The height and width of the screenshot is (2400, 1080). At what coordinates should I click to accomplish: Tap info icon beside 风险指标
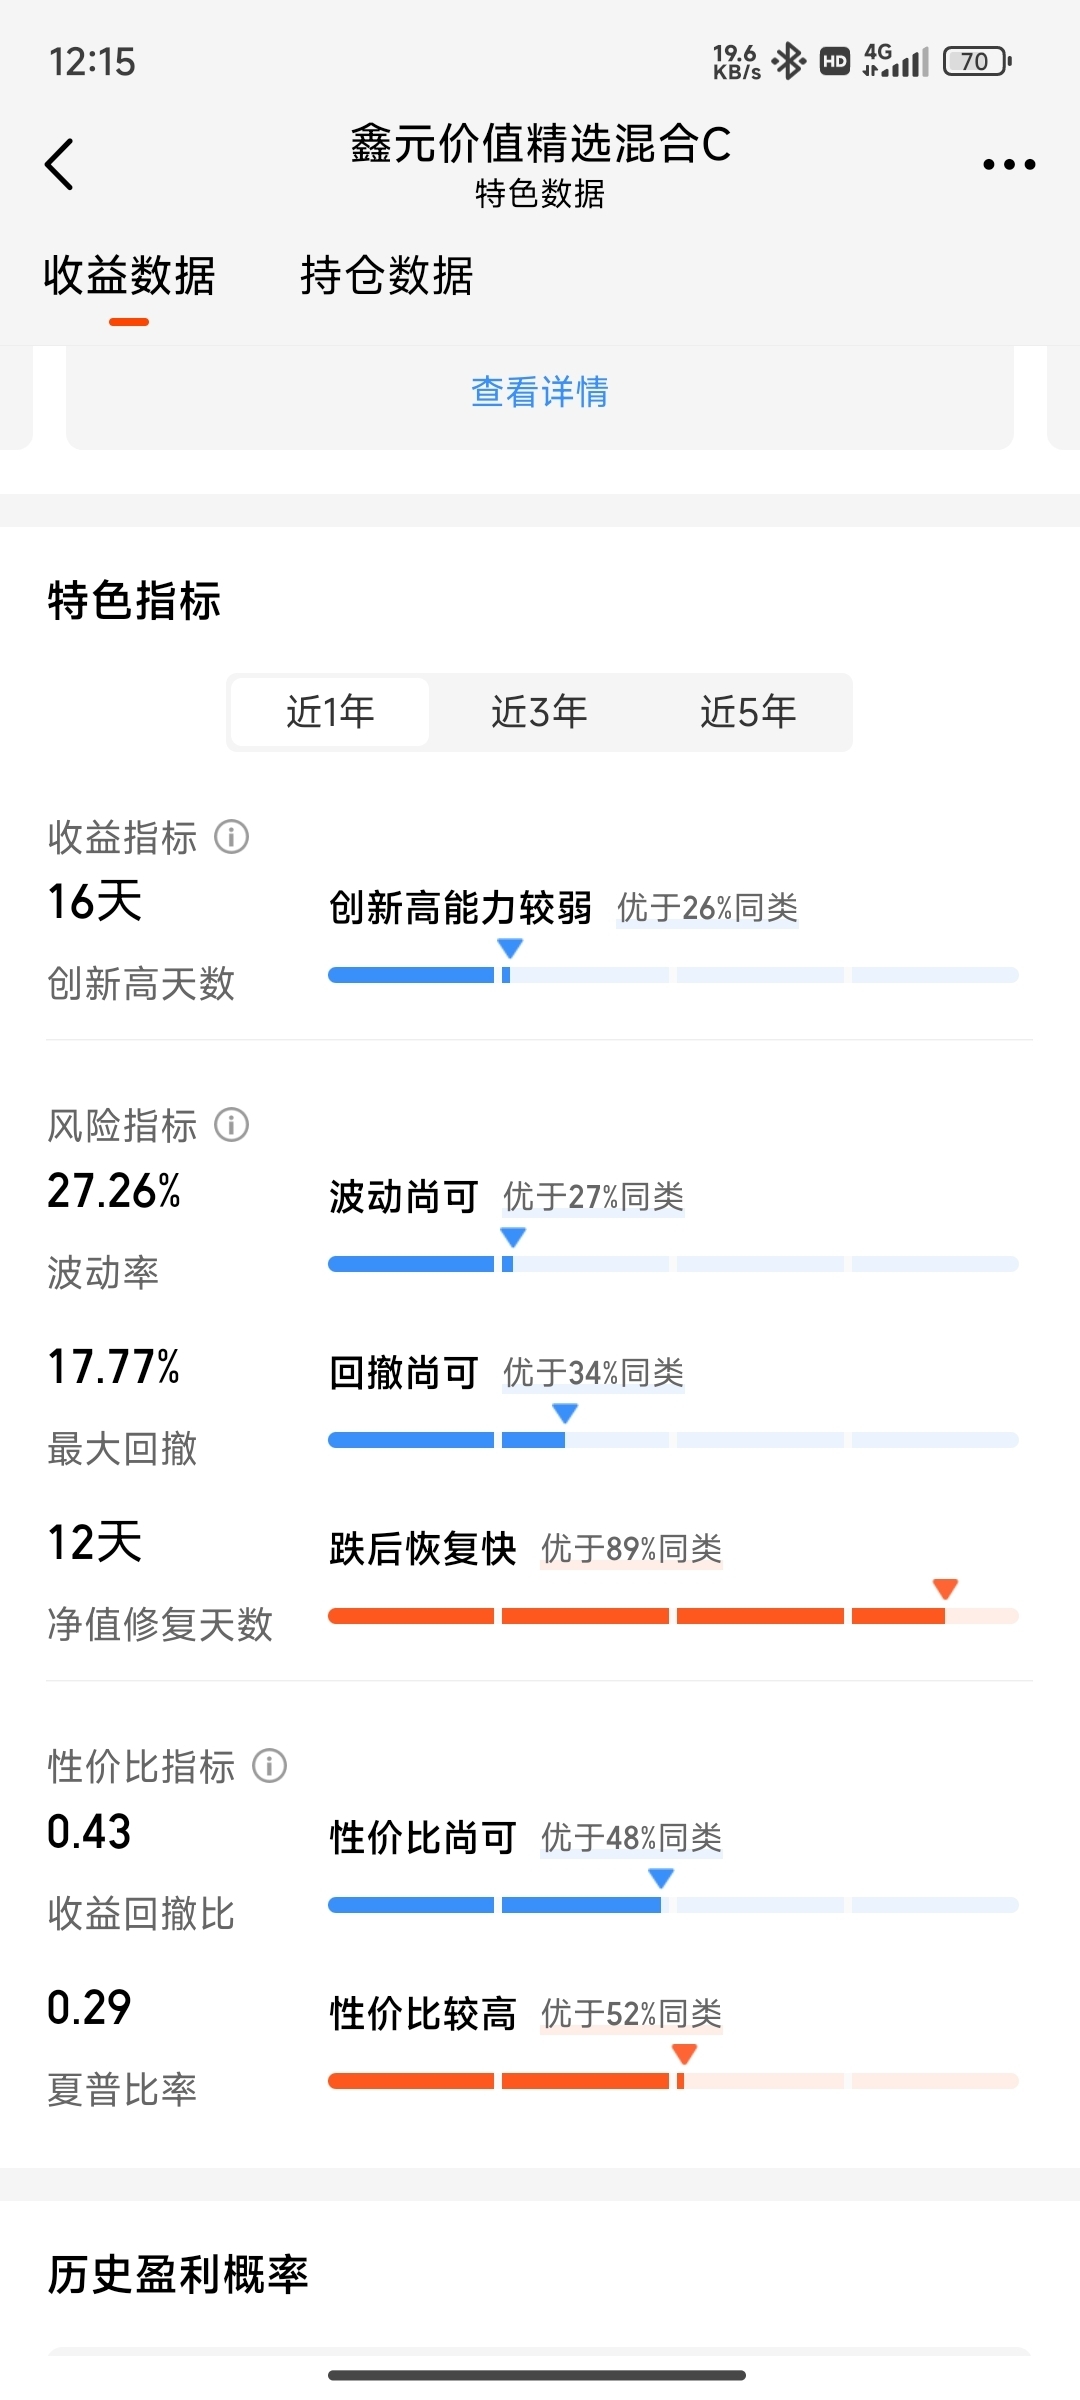(x=231, y=1125)
